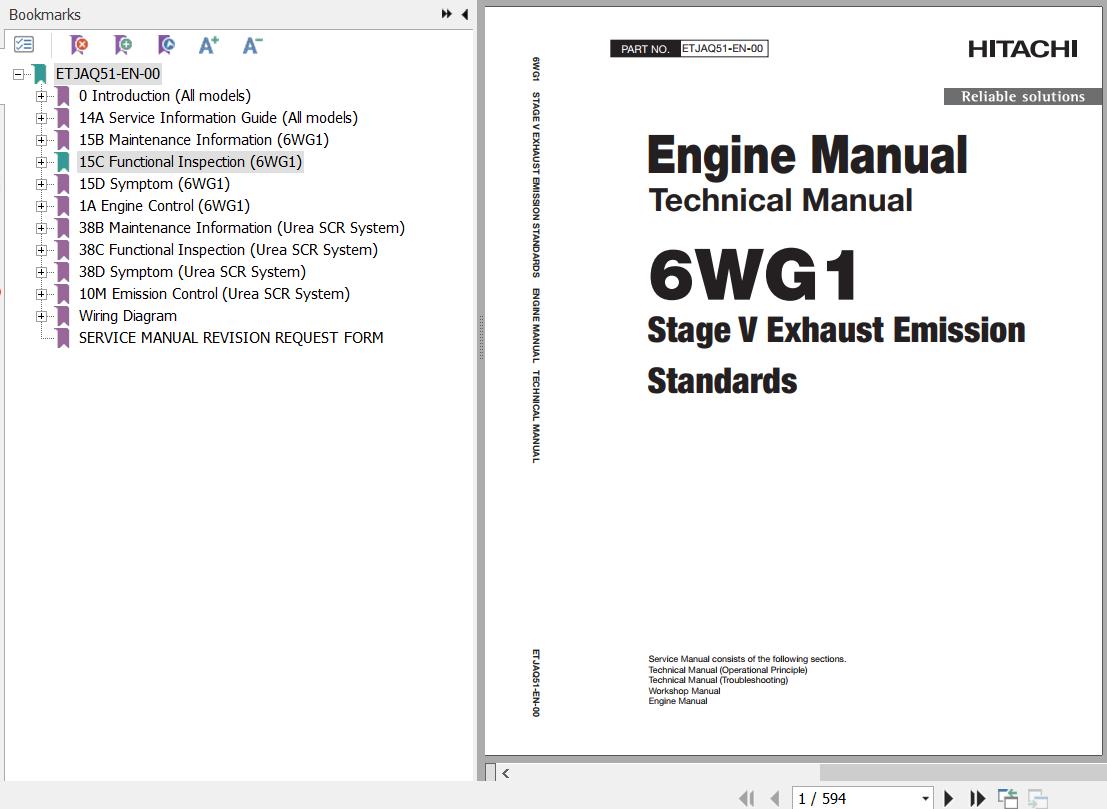Image resolution: width=1107 pixels, height=809 pixels.
Task: Click the 'Workshop Manual' line
Action: 684,690
